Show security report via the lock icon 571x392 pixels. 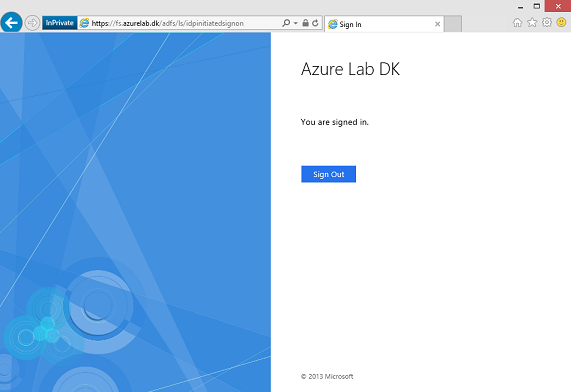[x=306, y=23]
